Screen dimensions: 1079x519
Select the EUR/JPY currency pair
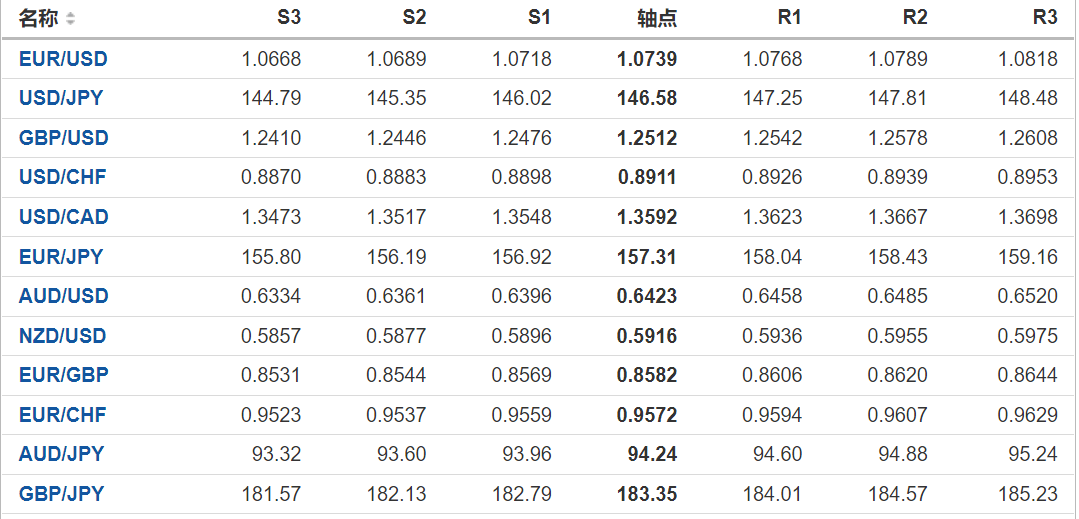coord(61,257)
